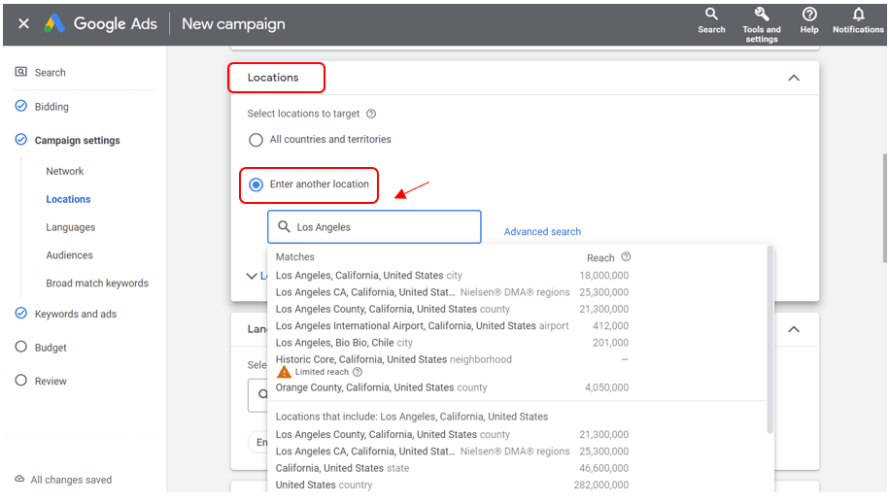Click the Matches heading

295,257
